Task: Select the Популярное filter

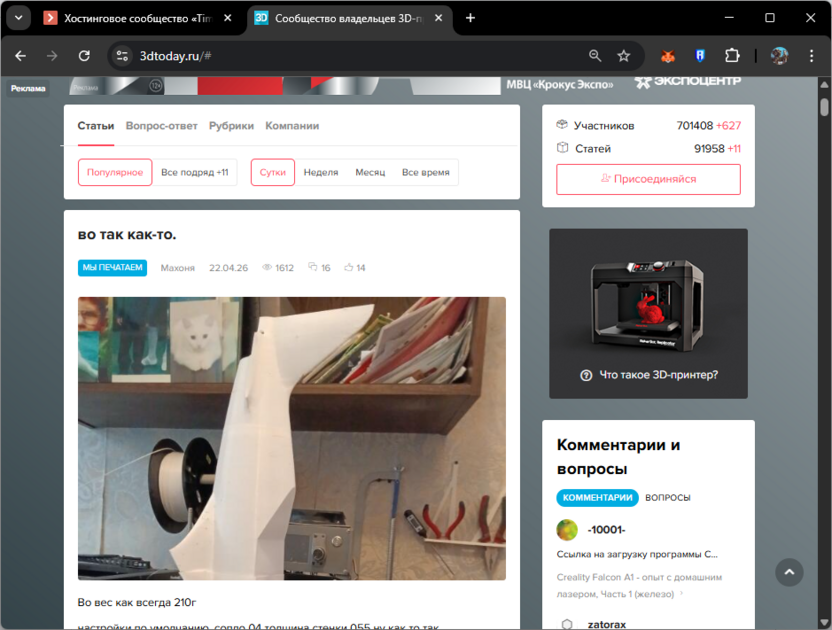Action: [x=115, y=172]
